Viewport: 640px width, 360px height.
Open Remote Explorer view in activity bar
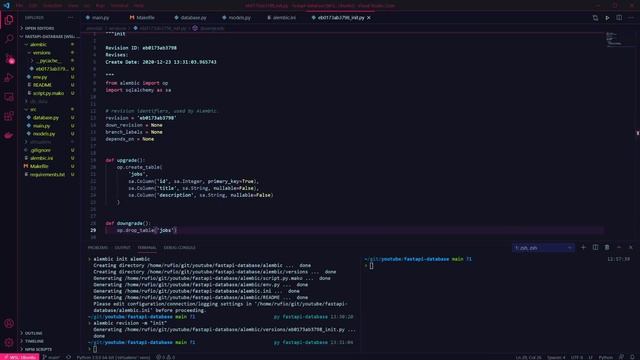coord(9,97)
